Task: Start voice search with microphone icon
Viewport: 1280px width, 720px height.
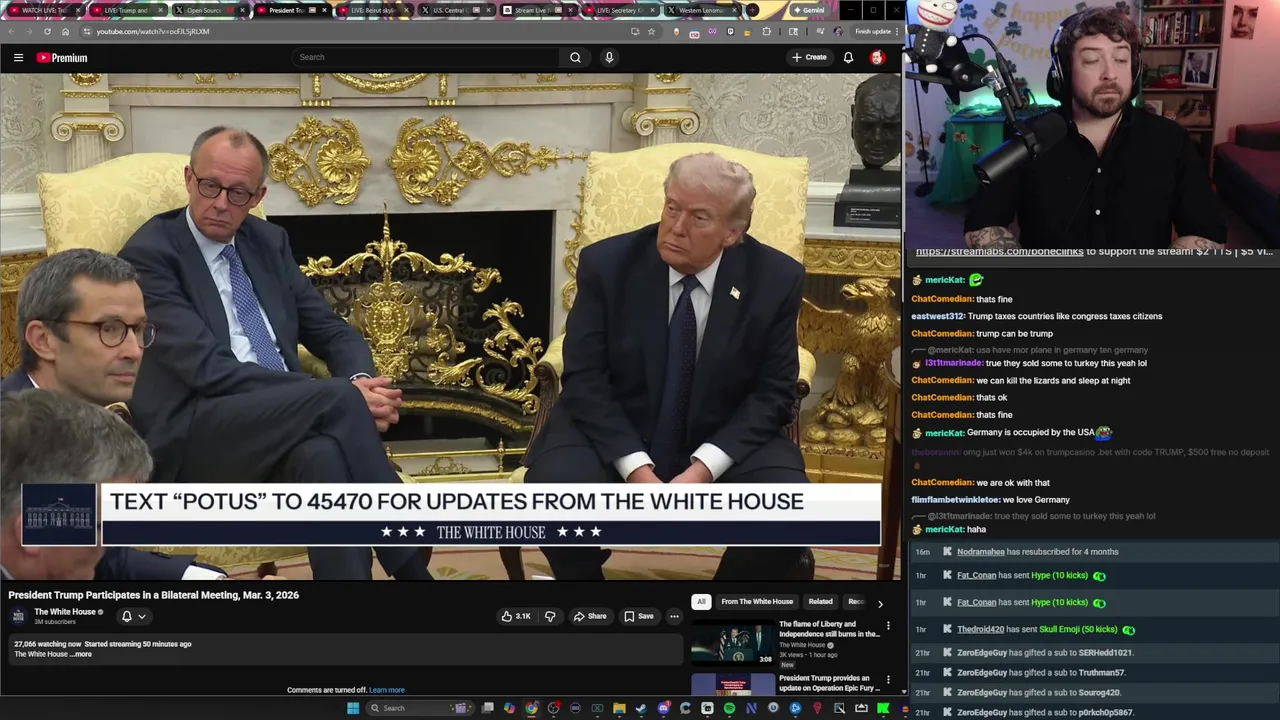Action: pos(609,57)
